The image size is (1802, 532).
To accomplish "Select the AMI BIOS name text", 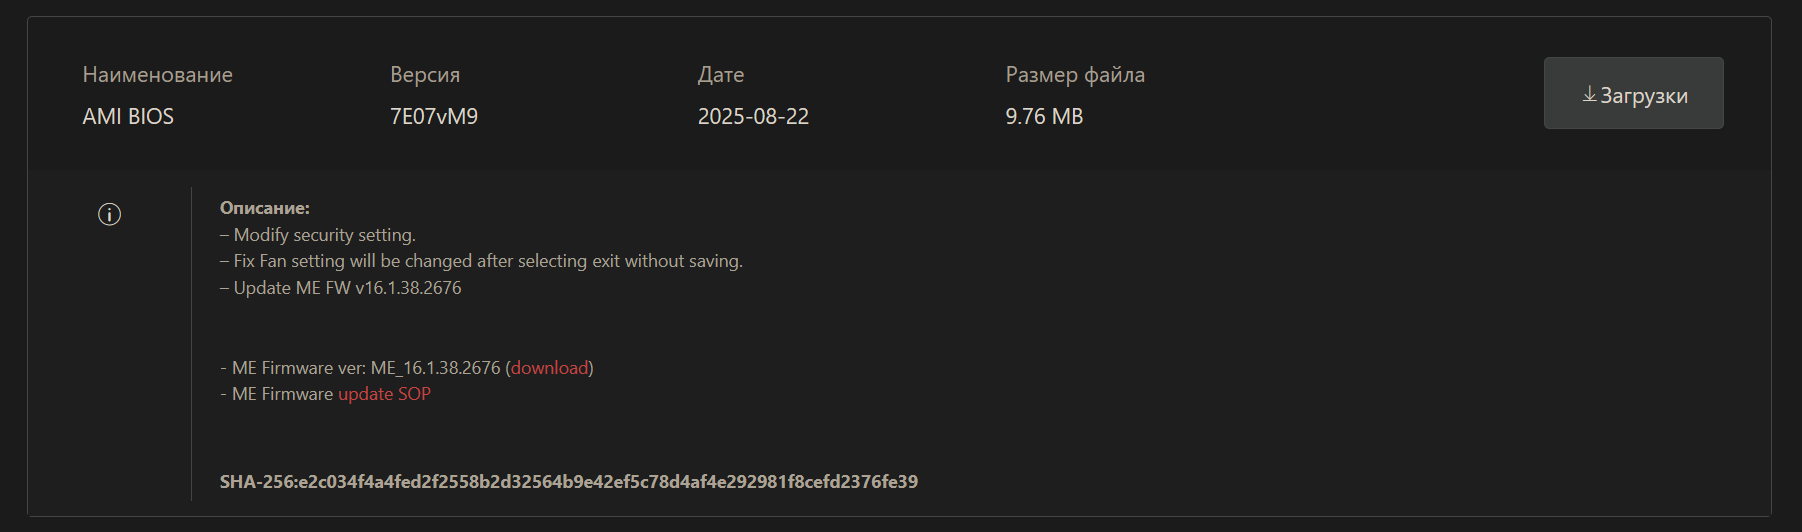I will [x=128, y=117].
